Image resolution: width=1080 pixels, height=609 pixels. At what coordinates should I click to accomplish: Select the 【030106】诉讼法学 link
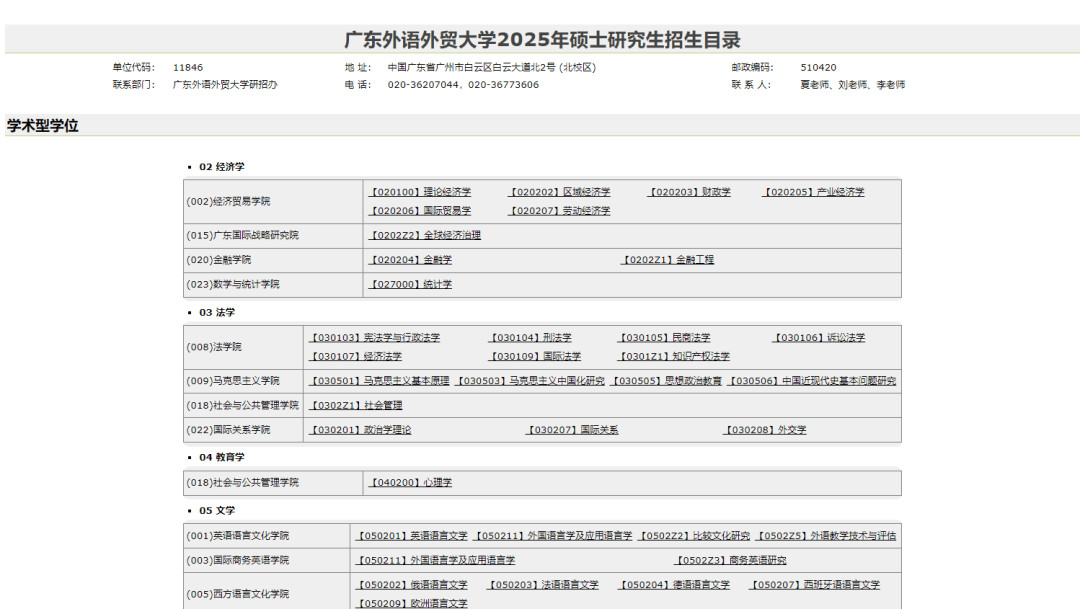(818, 338)
